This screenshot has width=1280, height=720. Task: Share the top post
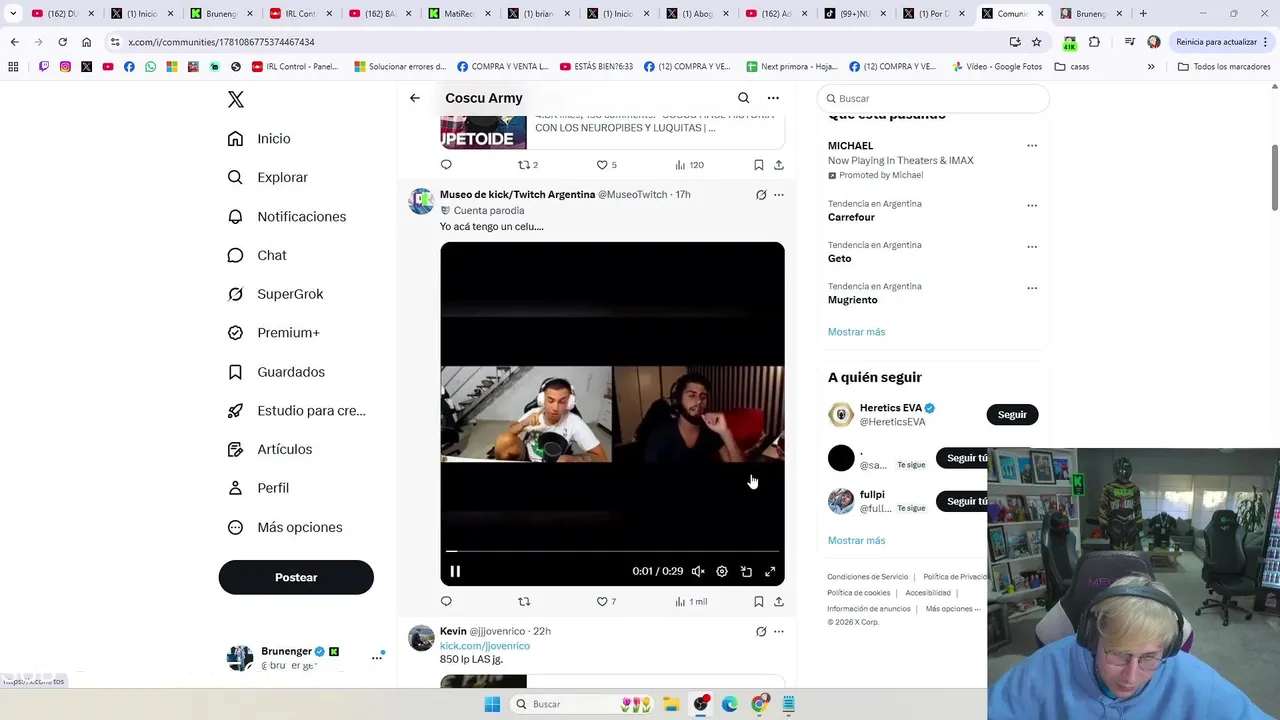779,165
